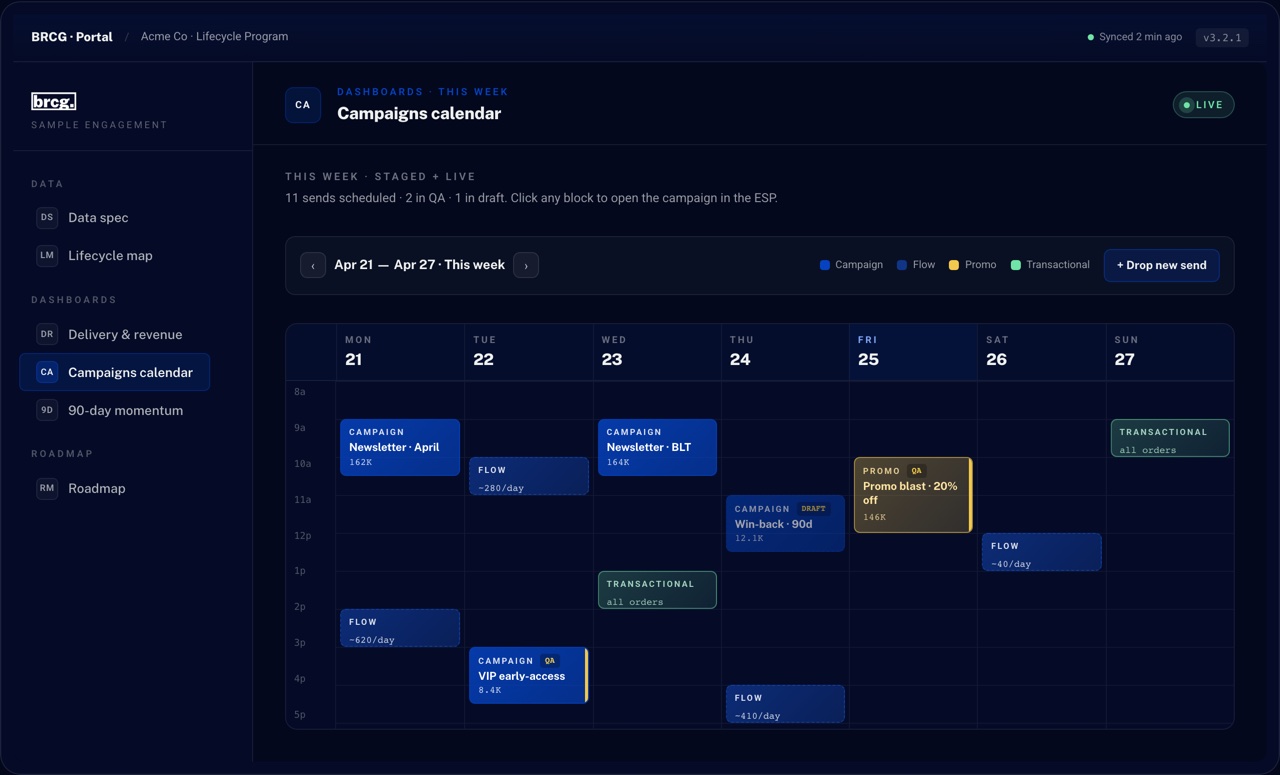This screenshot has width=1280, height=775.
Task: Click the 9D icon beside 90-day momentum
Action: 47,410
